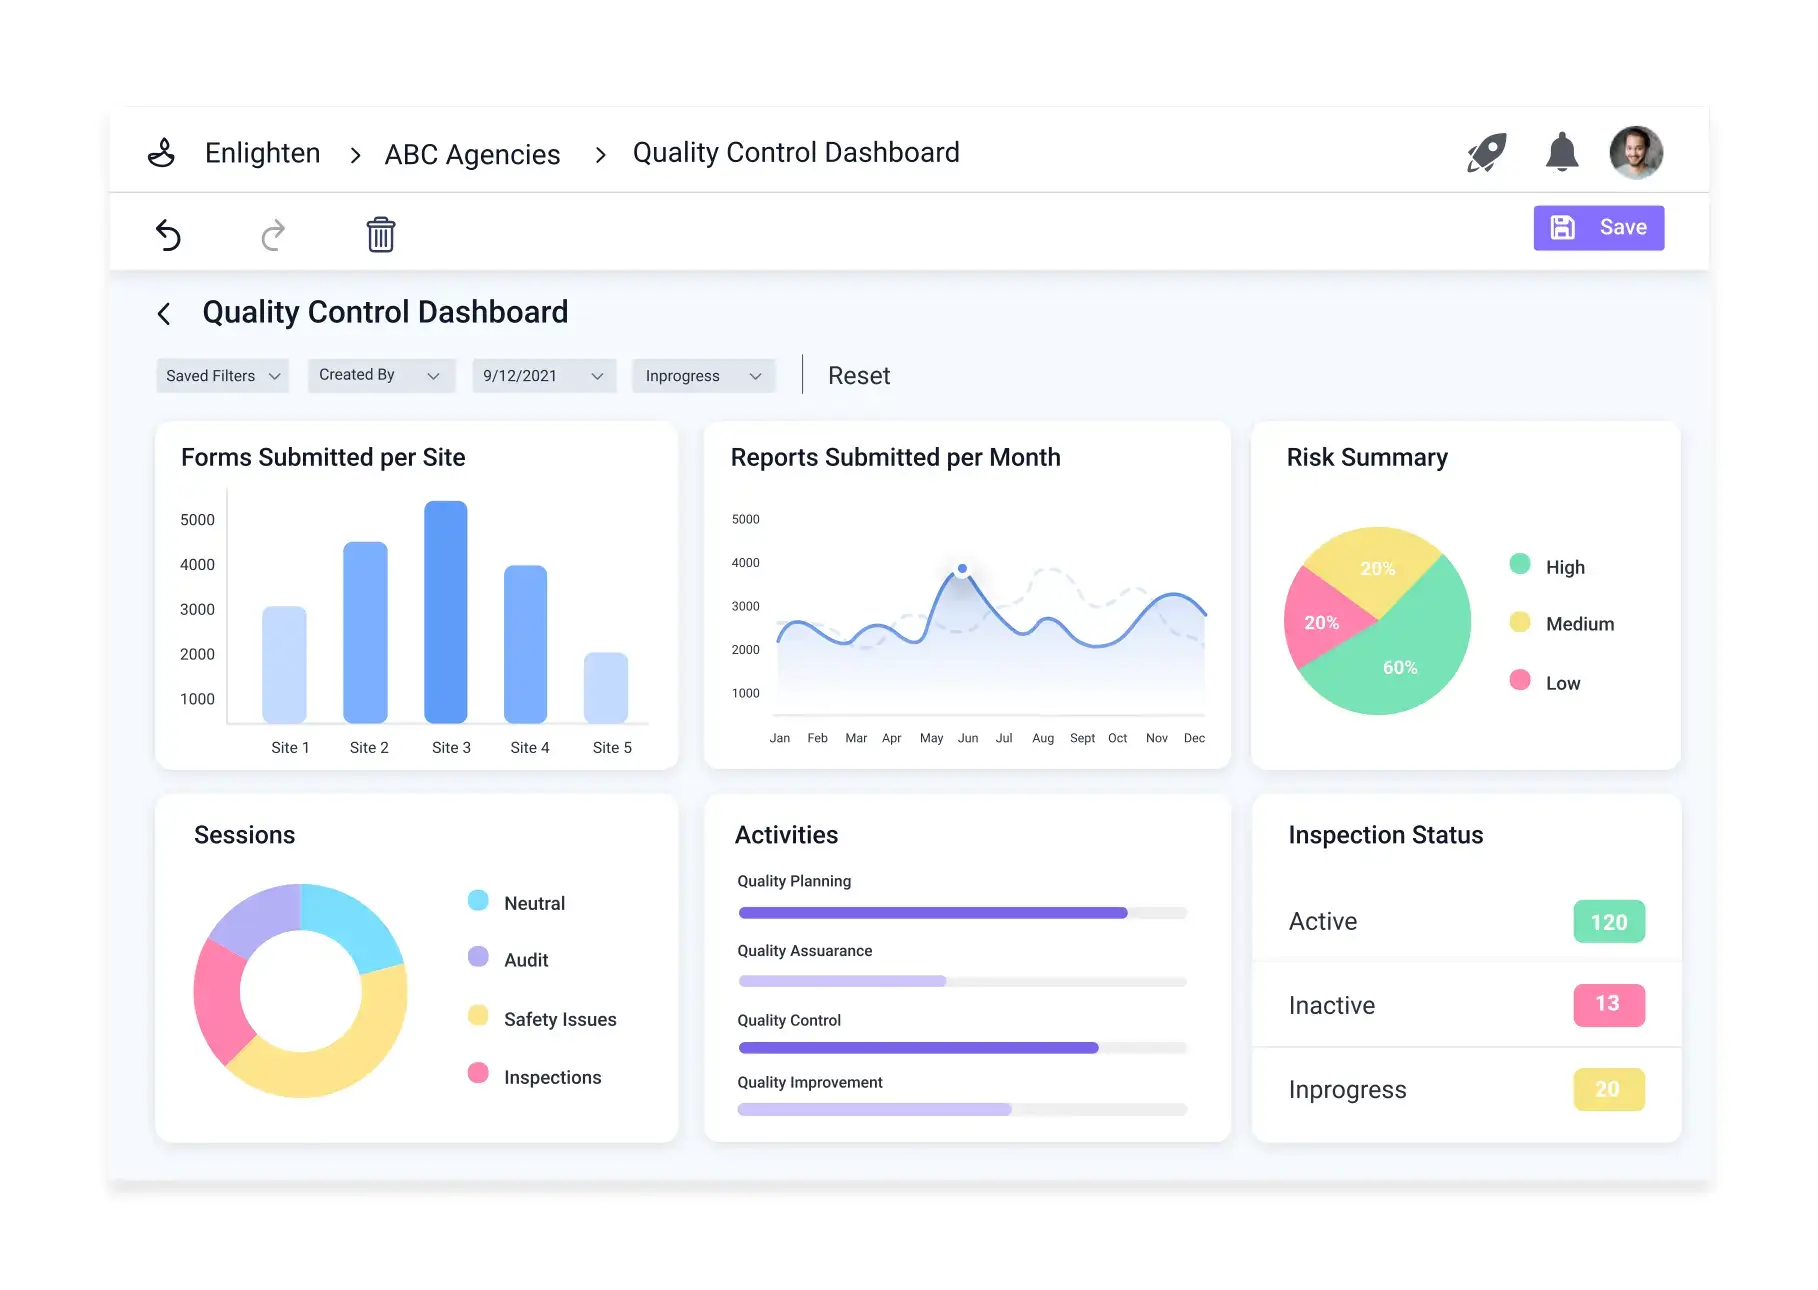Open the Inprogress status filter dropdown
The width and height of the screenshot is (1818, 1290).
pos(702,375)
